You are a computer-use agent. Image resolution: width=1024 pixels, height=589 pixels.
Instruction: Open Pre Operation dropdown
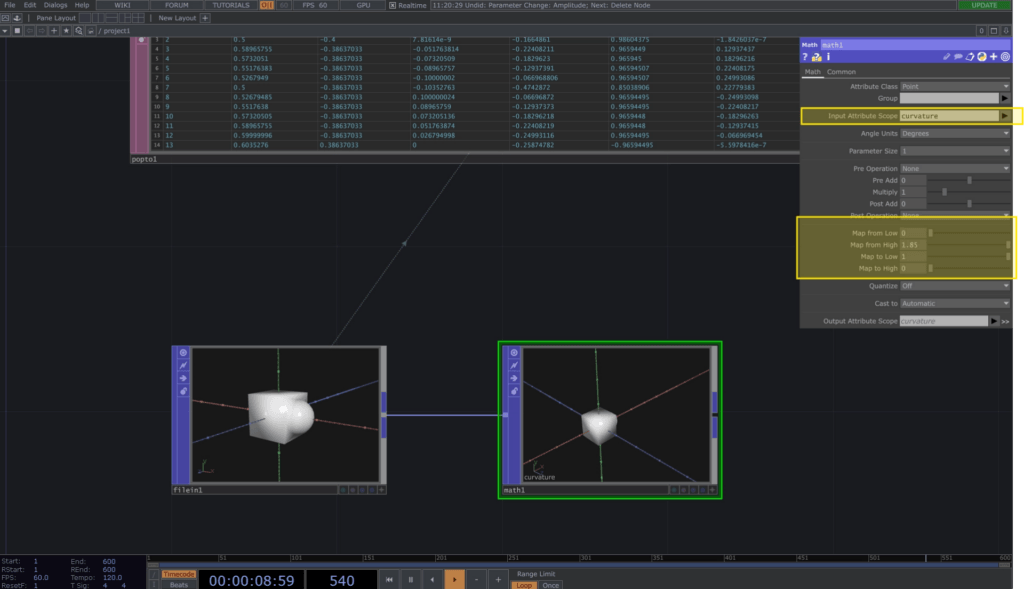955,168
